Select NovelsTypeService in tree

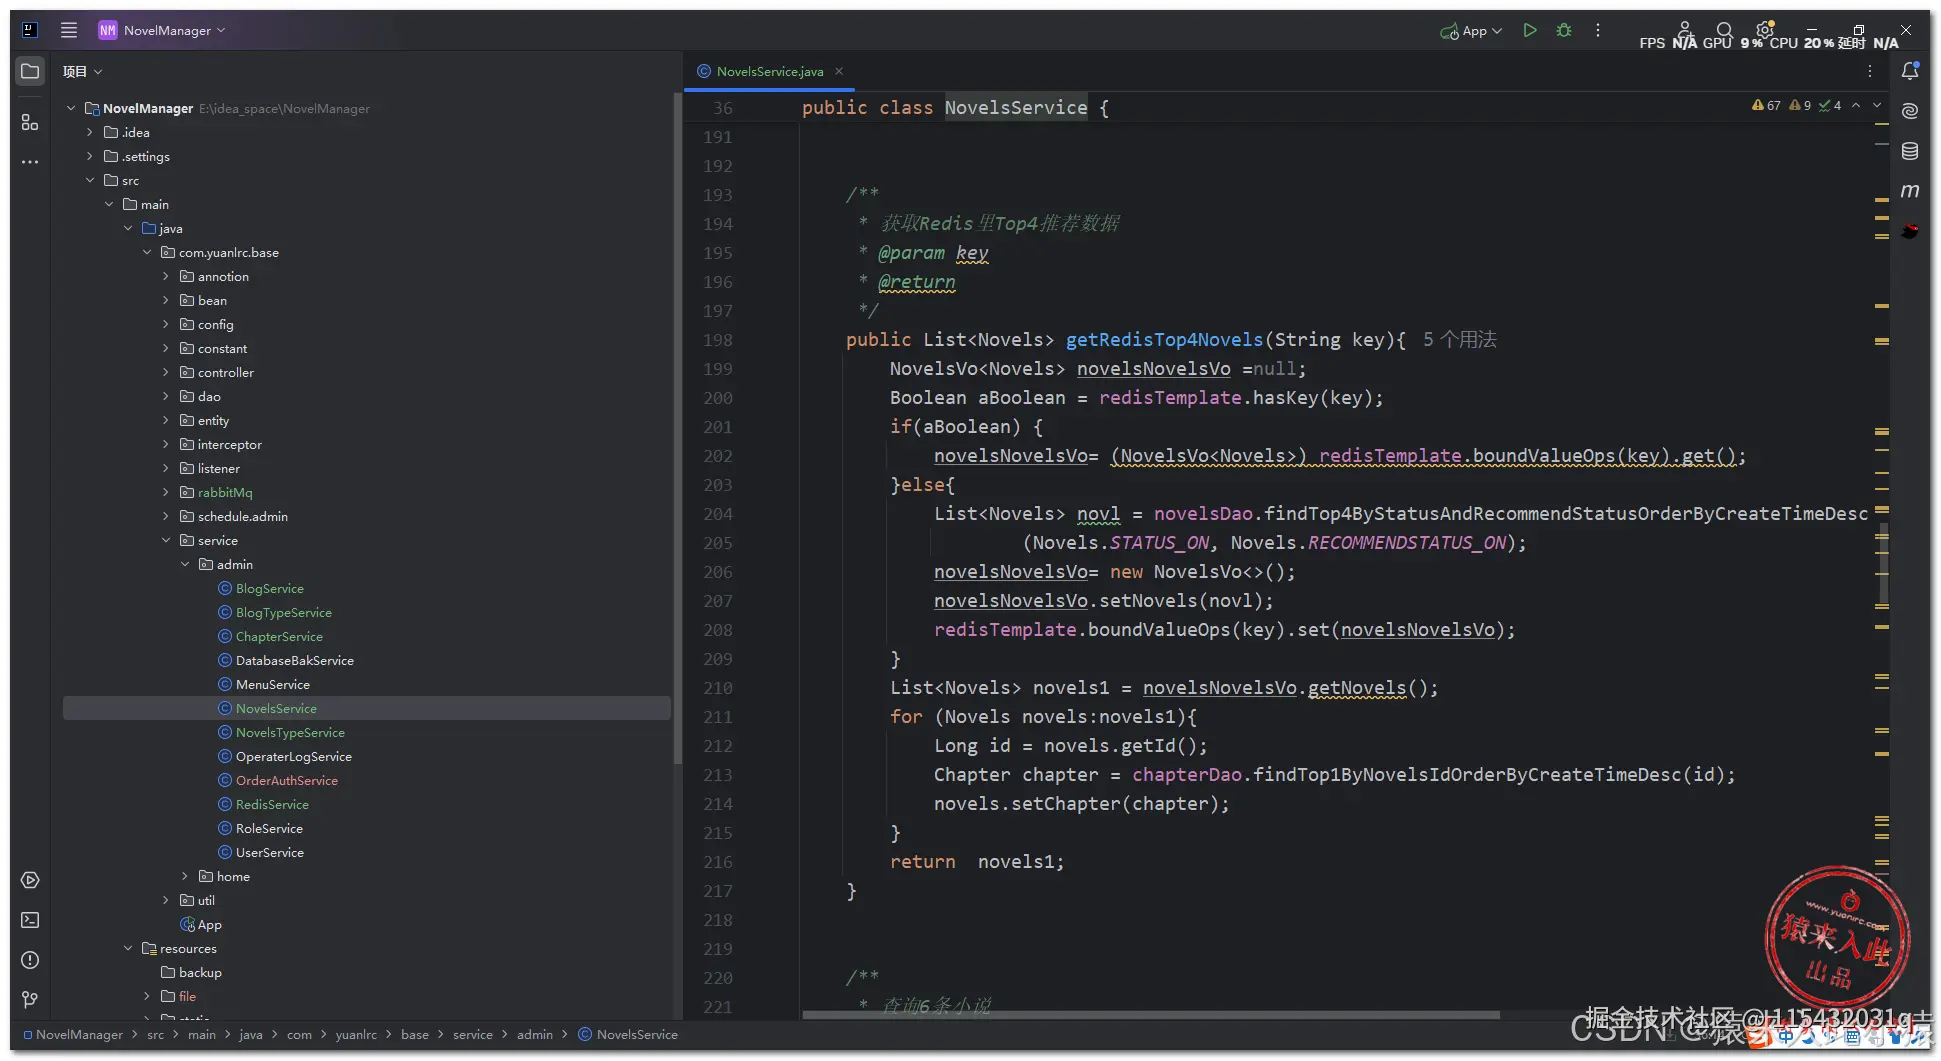click(x=290, y=732)
